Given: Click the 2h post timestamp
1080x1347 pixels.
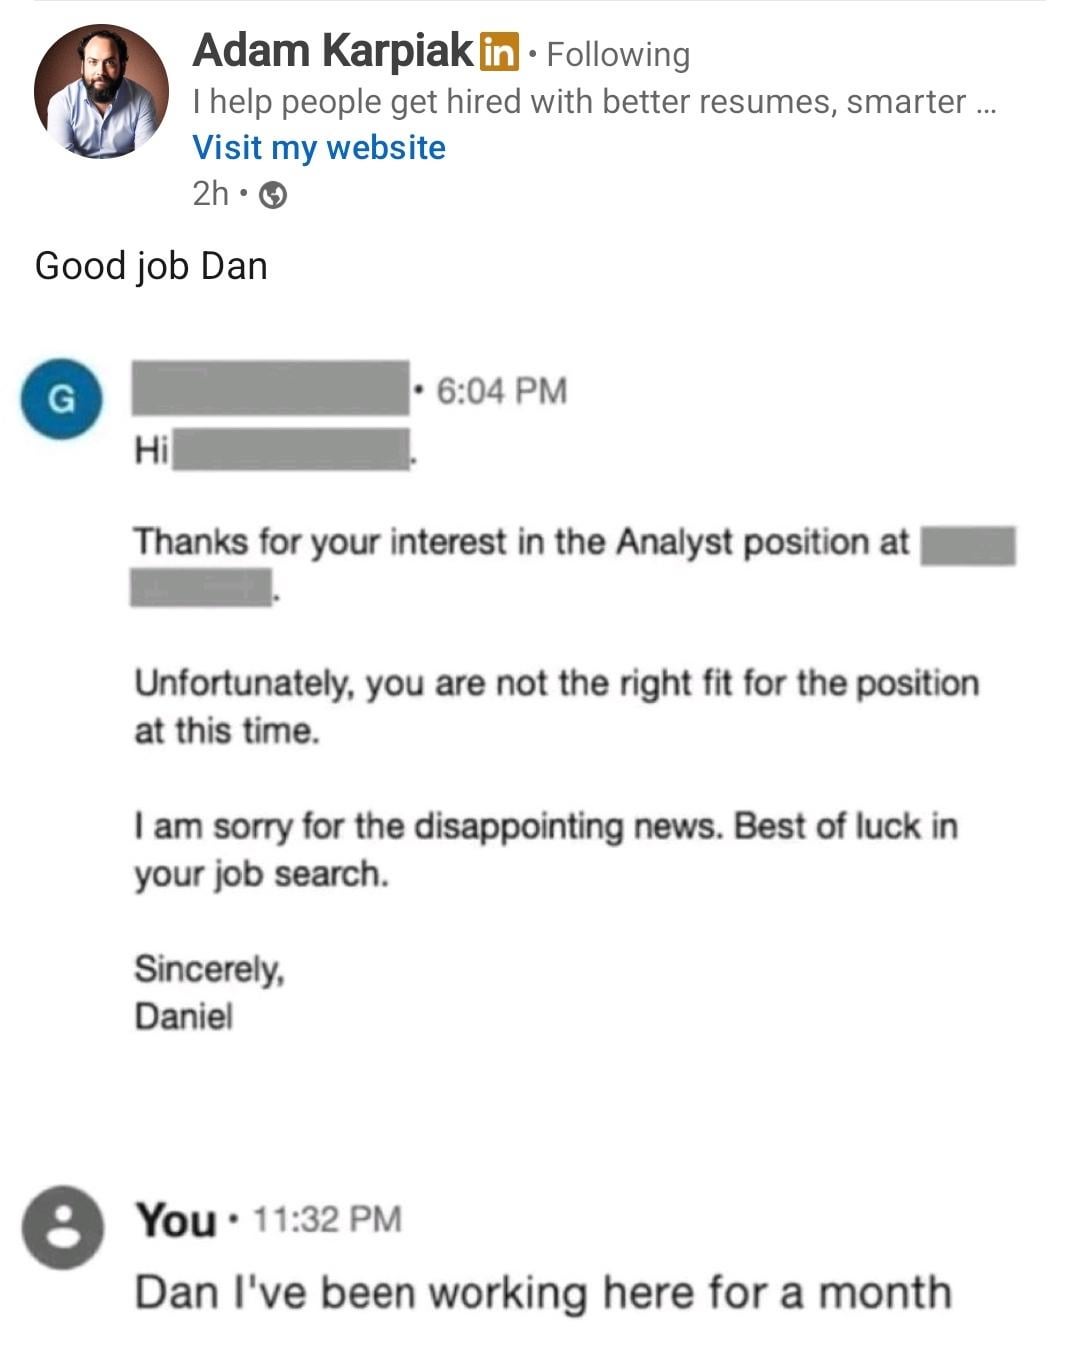Looking at the screenshot, I should [x=210, y=193].
